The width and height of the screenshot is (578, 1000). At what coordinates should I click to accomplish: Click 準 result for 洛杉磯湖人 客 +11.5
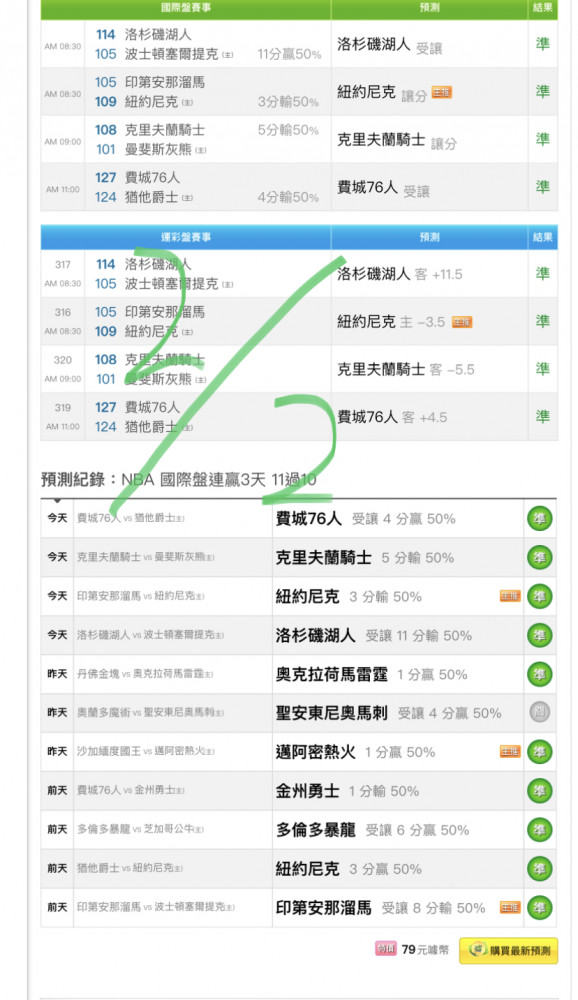coord(542,273)
